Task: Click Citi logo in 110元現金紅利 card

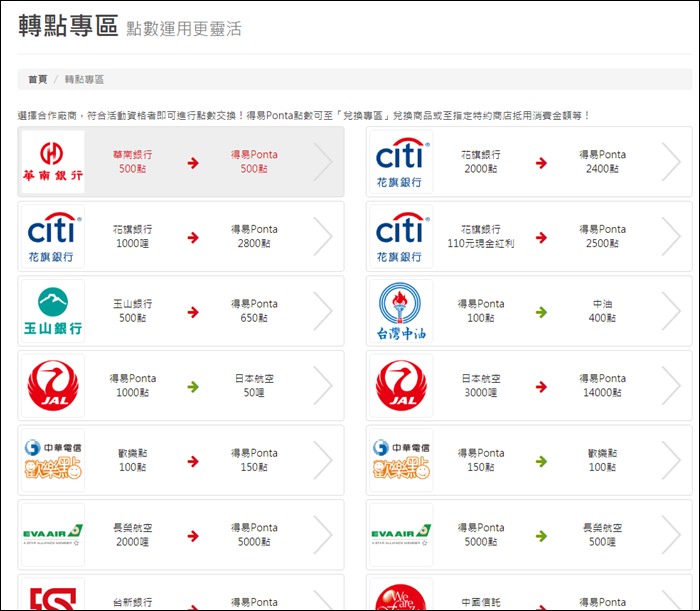Action: (x=401, y=236)
